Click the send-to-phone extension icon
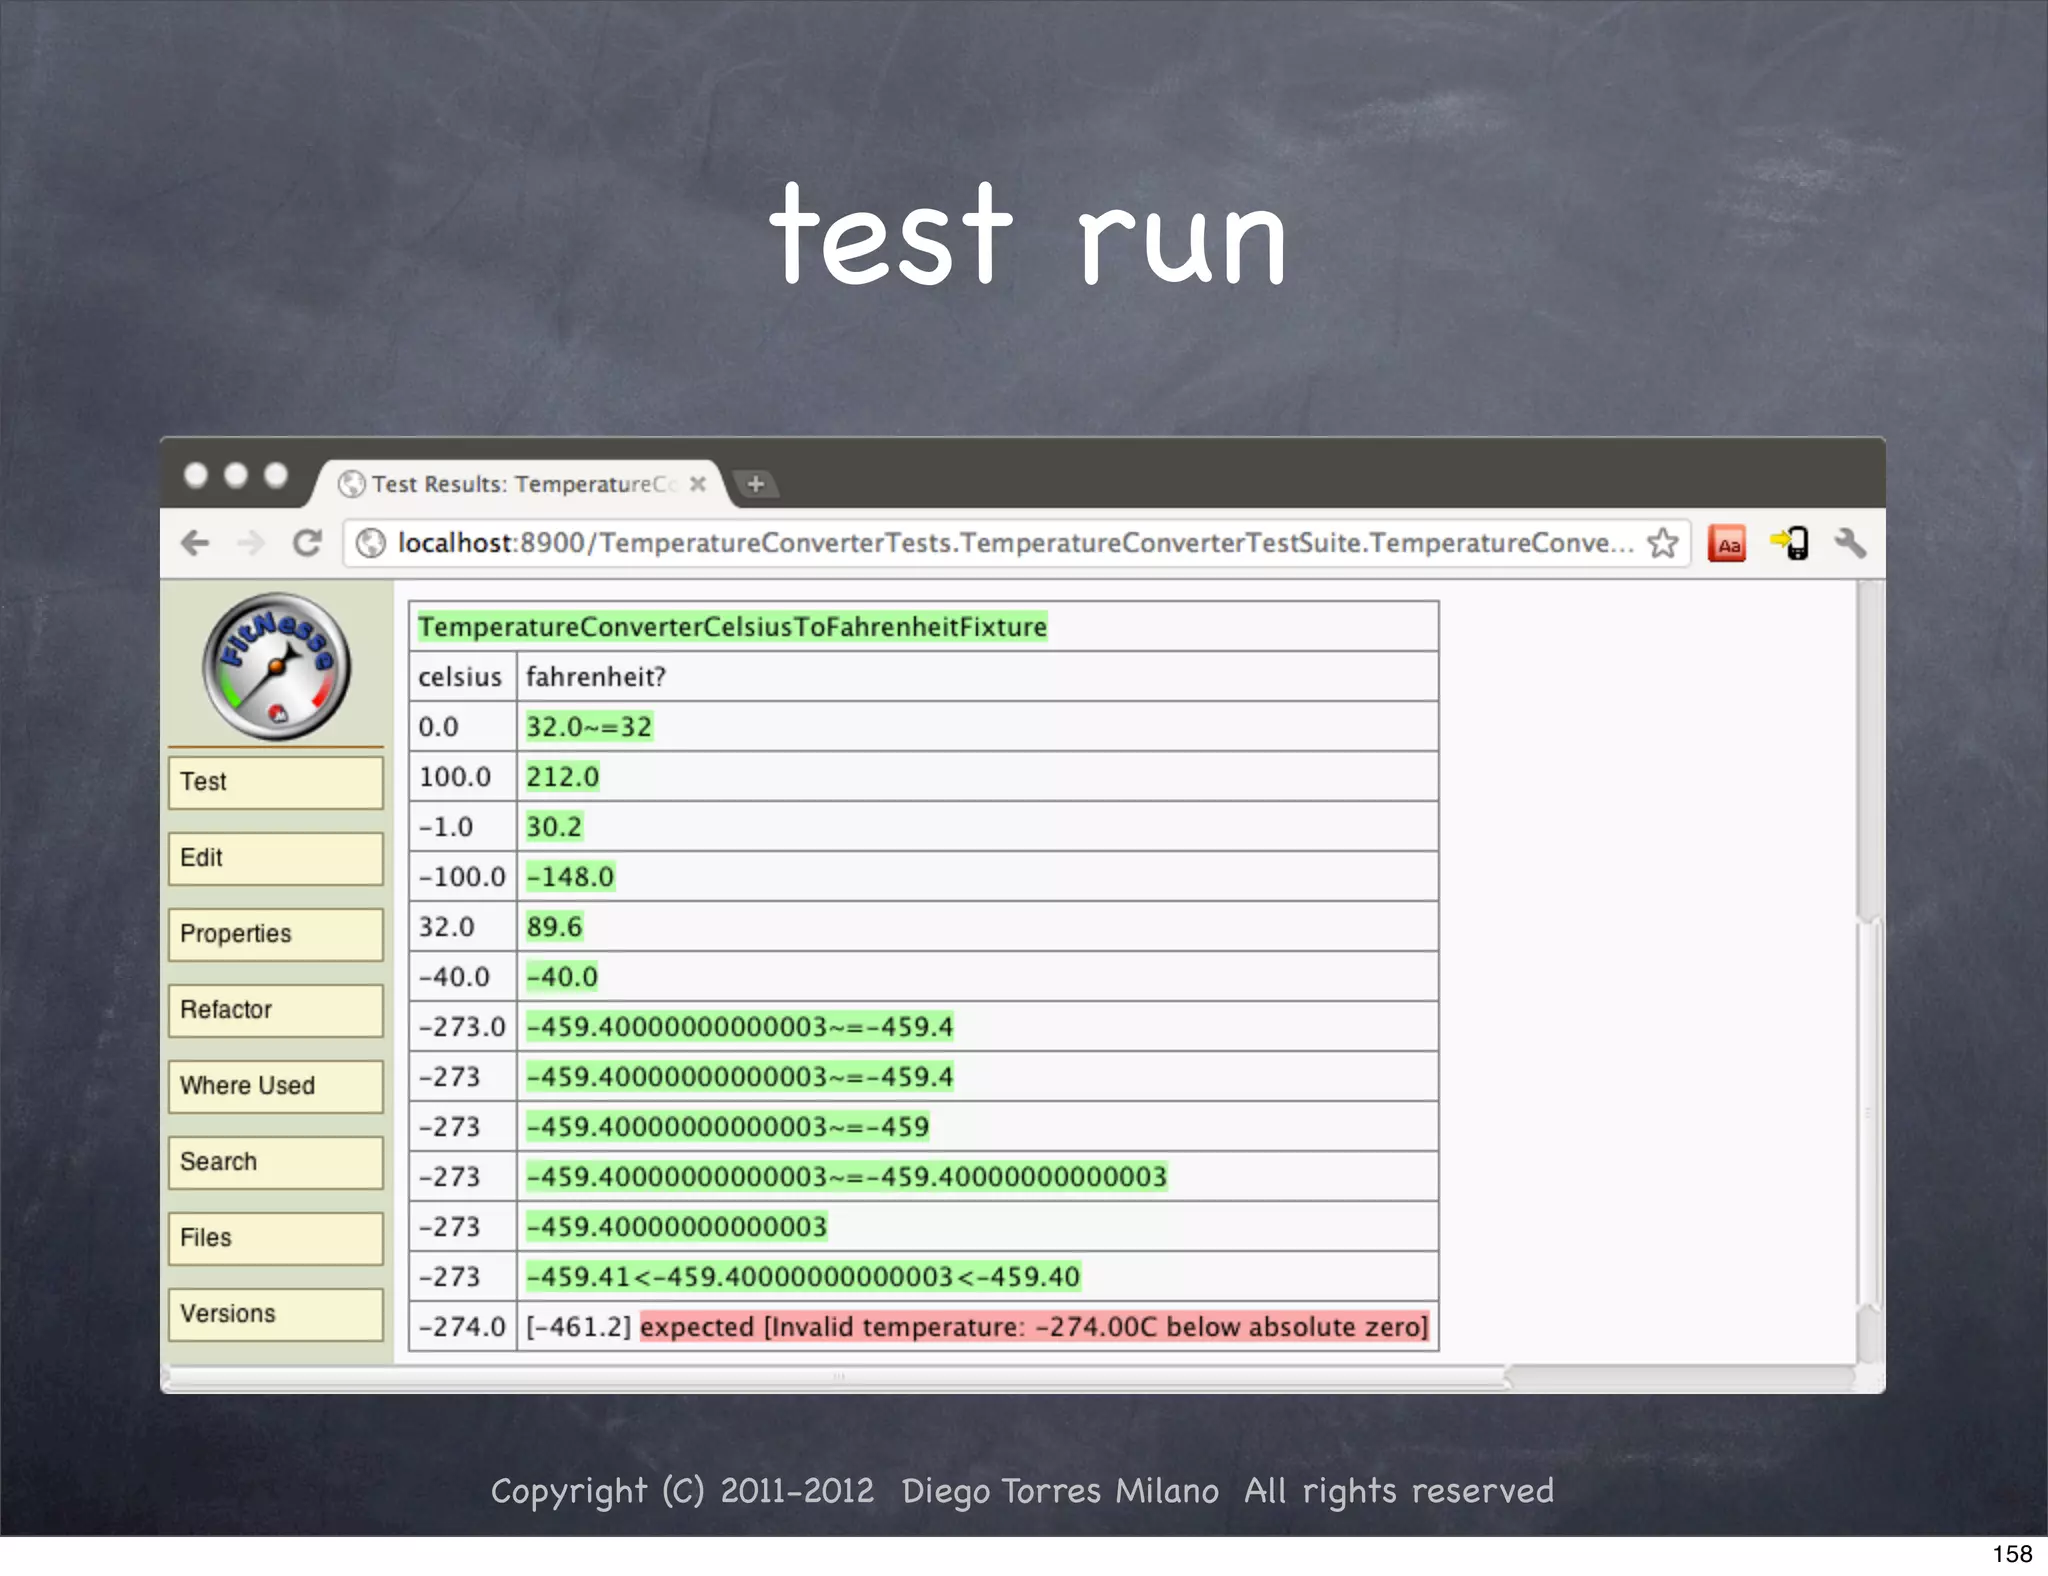Screen dimensions: 2048x1576 coord(1789,543)
